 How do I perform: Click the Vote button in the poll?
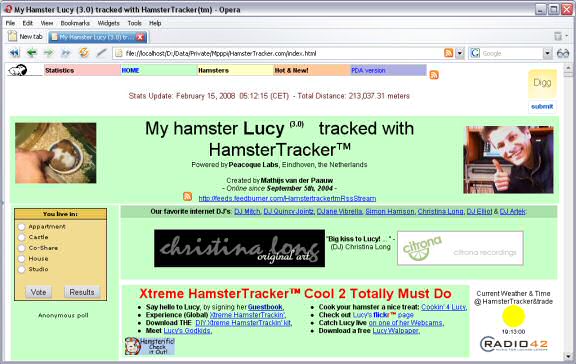click(x=39, y=292)
